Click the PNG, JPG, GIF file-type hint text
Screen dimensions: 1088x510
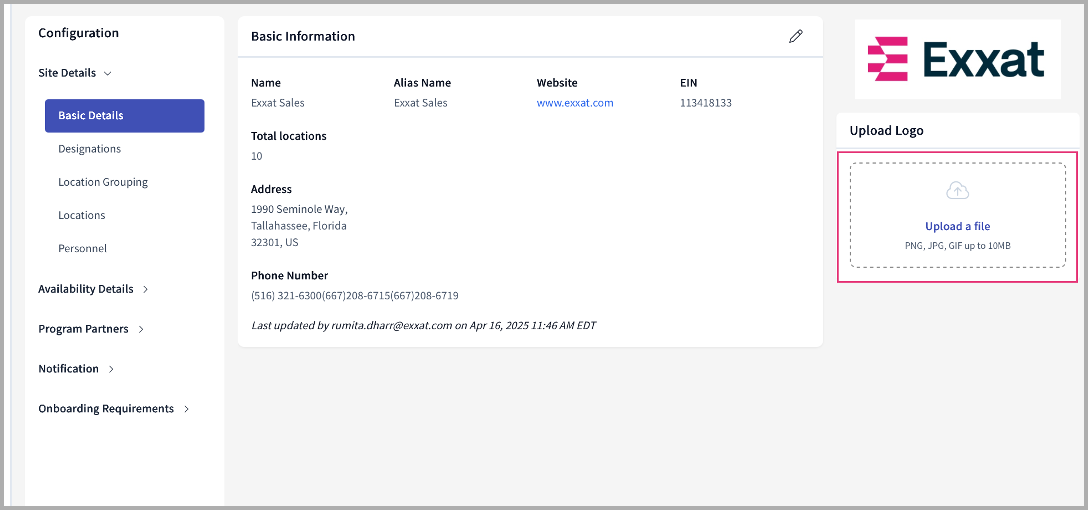click(957, 245)
